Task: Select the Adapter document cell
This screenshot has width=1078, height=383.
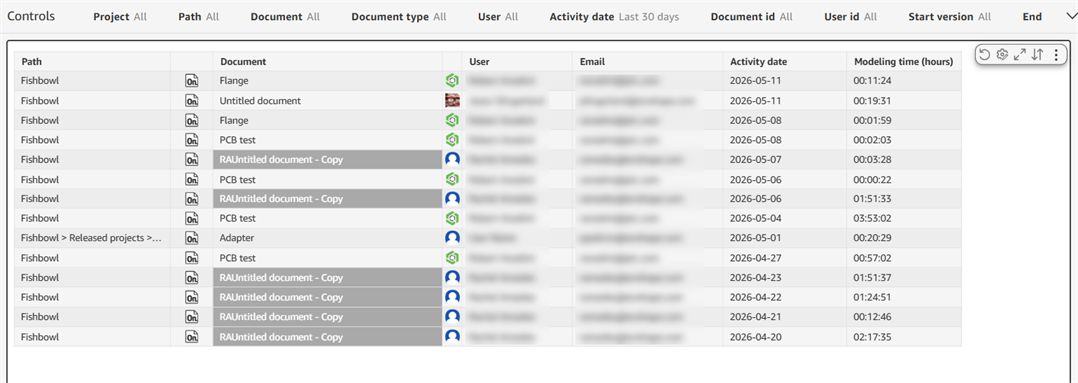Action: coord(327,238)
